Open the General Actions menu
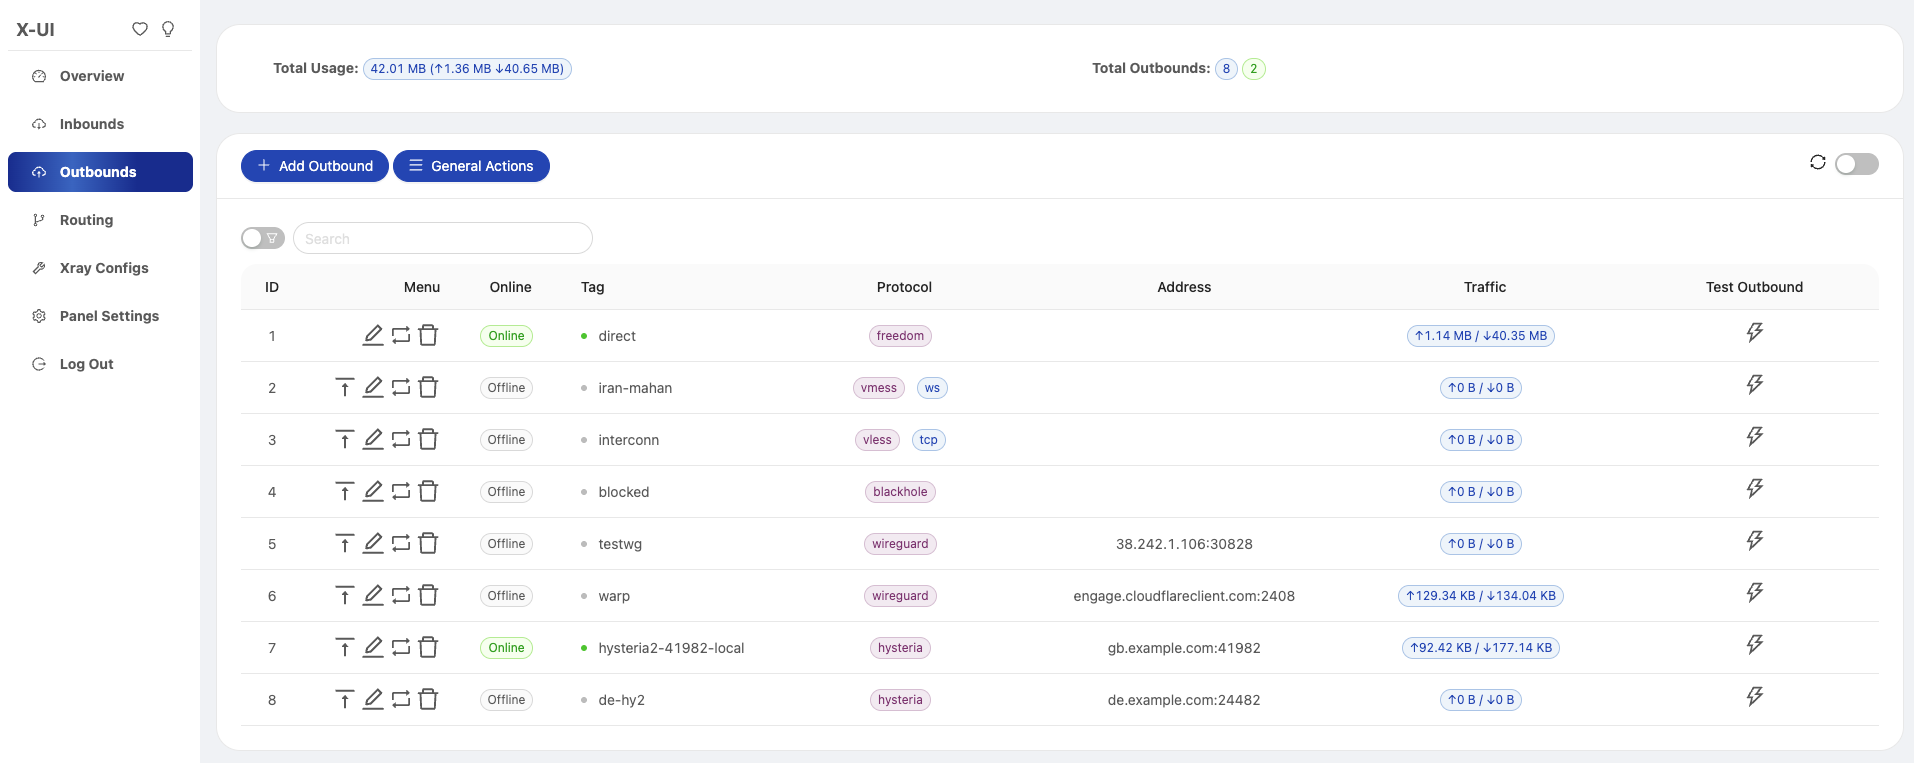 coord(471,166)
